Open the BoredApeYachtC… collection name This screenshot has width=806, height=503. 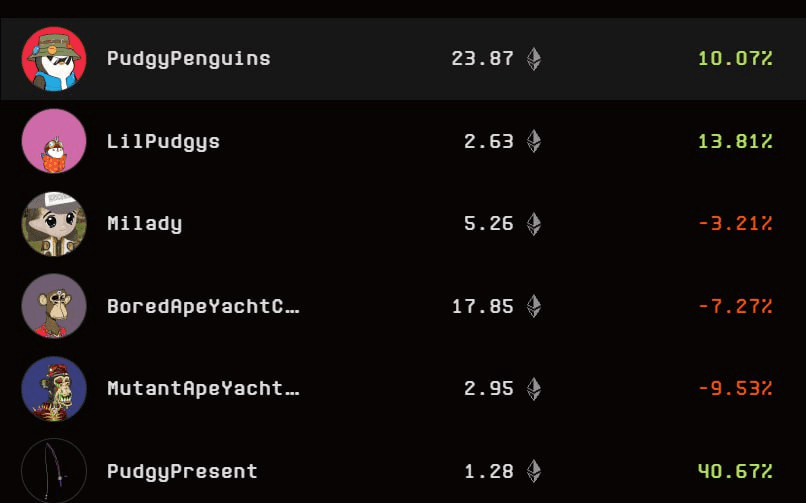(x=203, y=306)
